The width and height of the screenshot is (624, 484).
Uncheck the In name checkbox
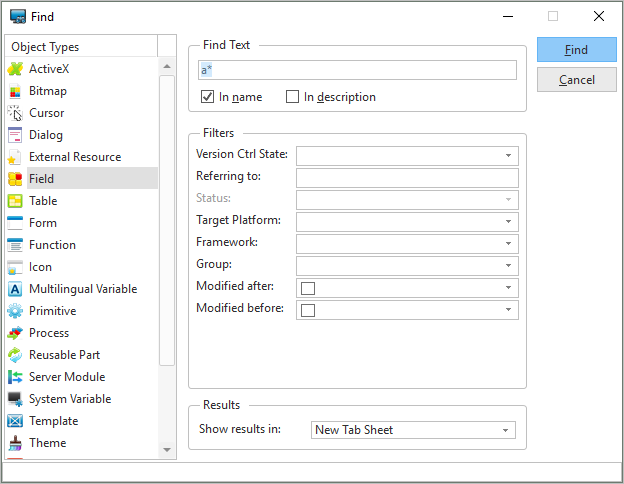tap(207, 97)
